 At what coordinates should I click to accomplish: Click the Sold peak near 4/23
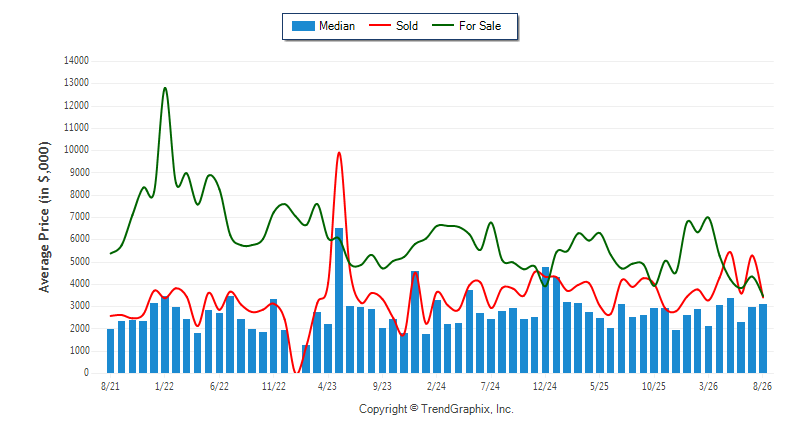(339, 152)
